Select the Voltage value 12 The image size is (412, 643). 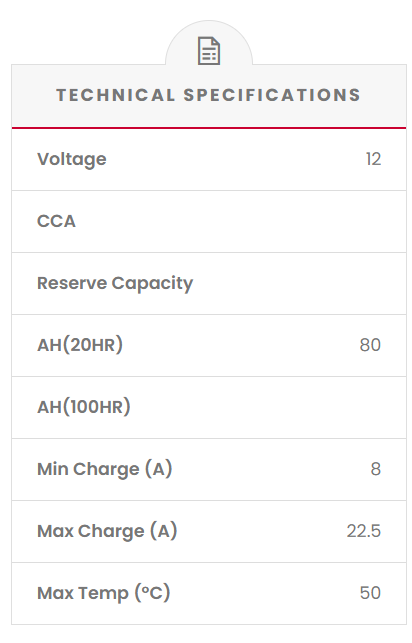point(373,159)
